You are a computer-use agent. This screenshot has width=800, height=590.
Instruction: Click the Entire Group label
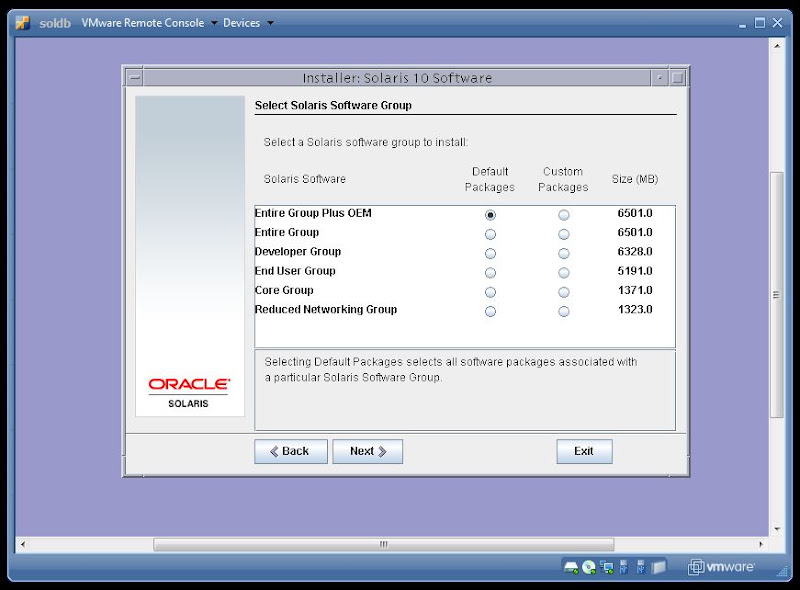tap(287, 233)
